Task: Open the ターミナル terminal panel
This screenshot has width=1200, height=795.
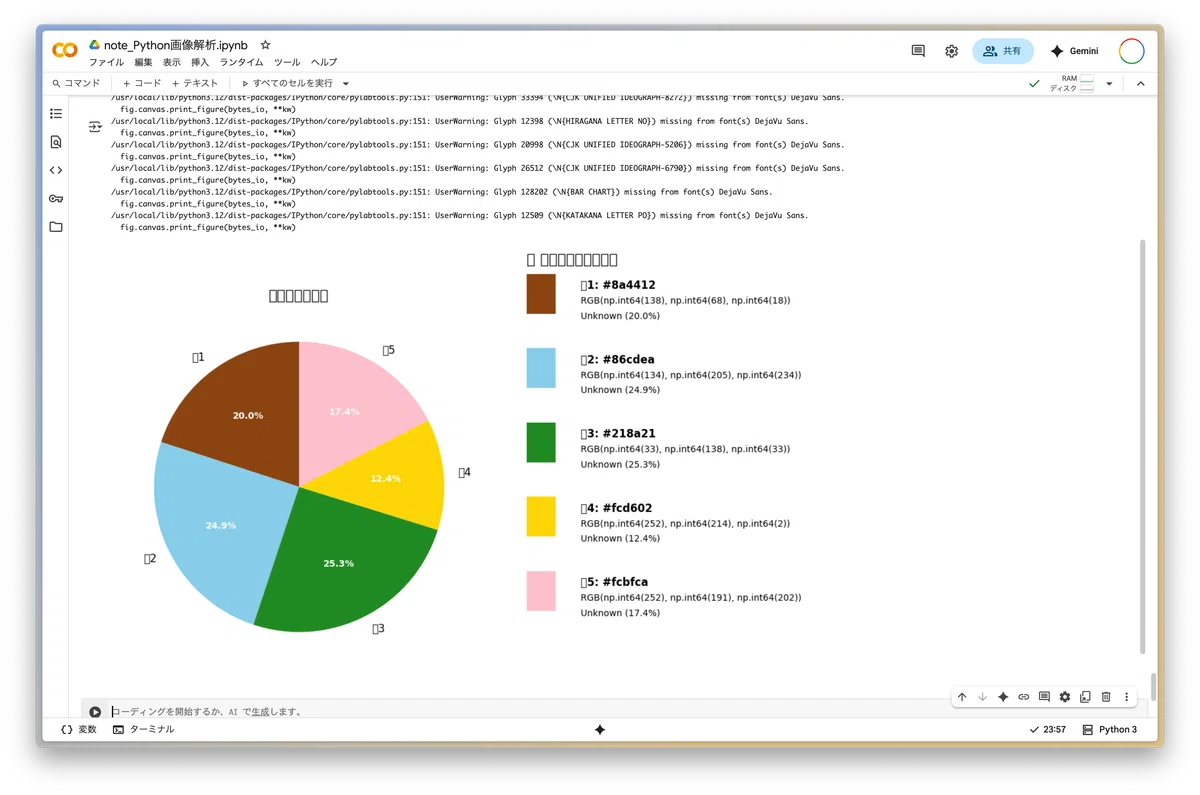Action: (x=143, y=730)
